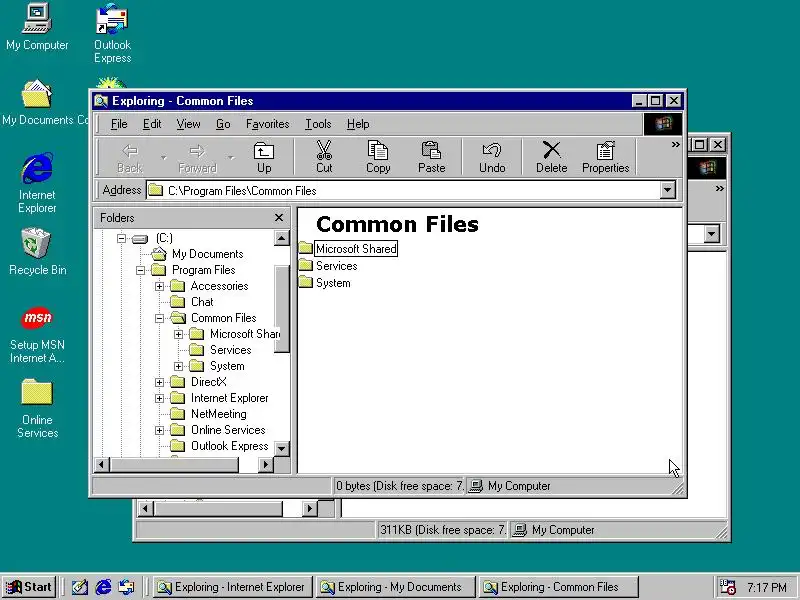Viewport: 800px width, 600px height.
Task: Select Online Services desktop folder
Action: [x=37, y=409]
